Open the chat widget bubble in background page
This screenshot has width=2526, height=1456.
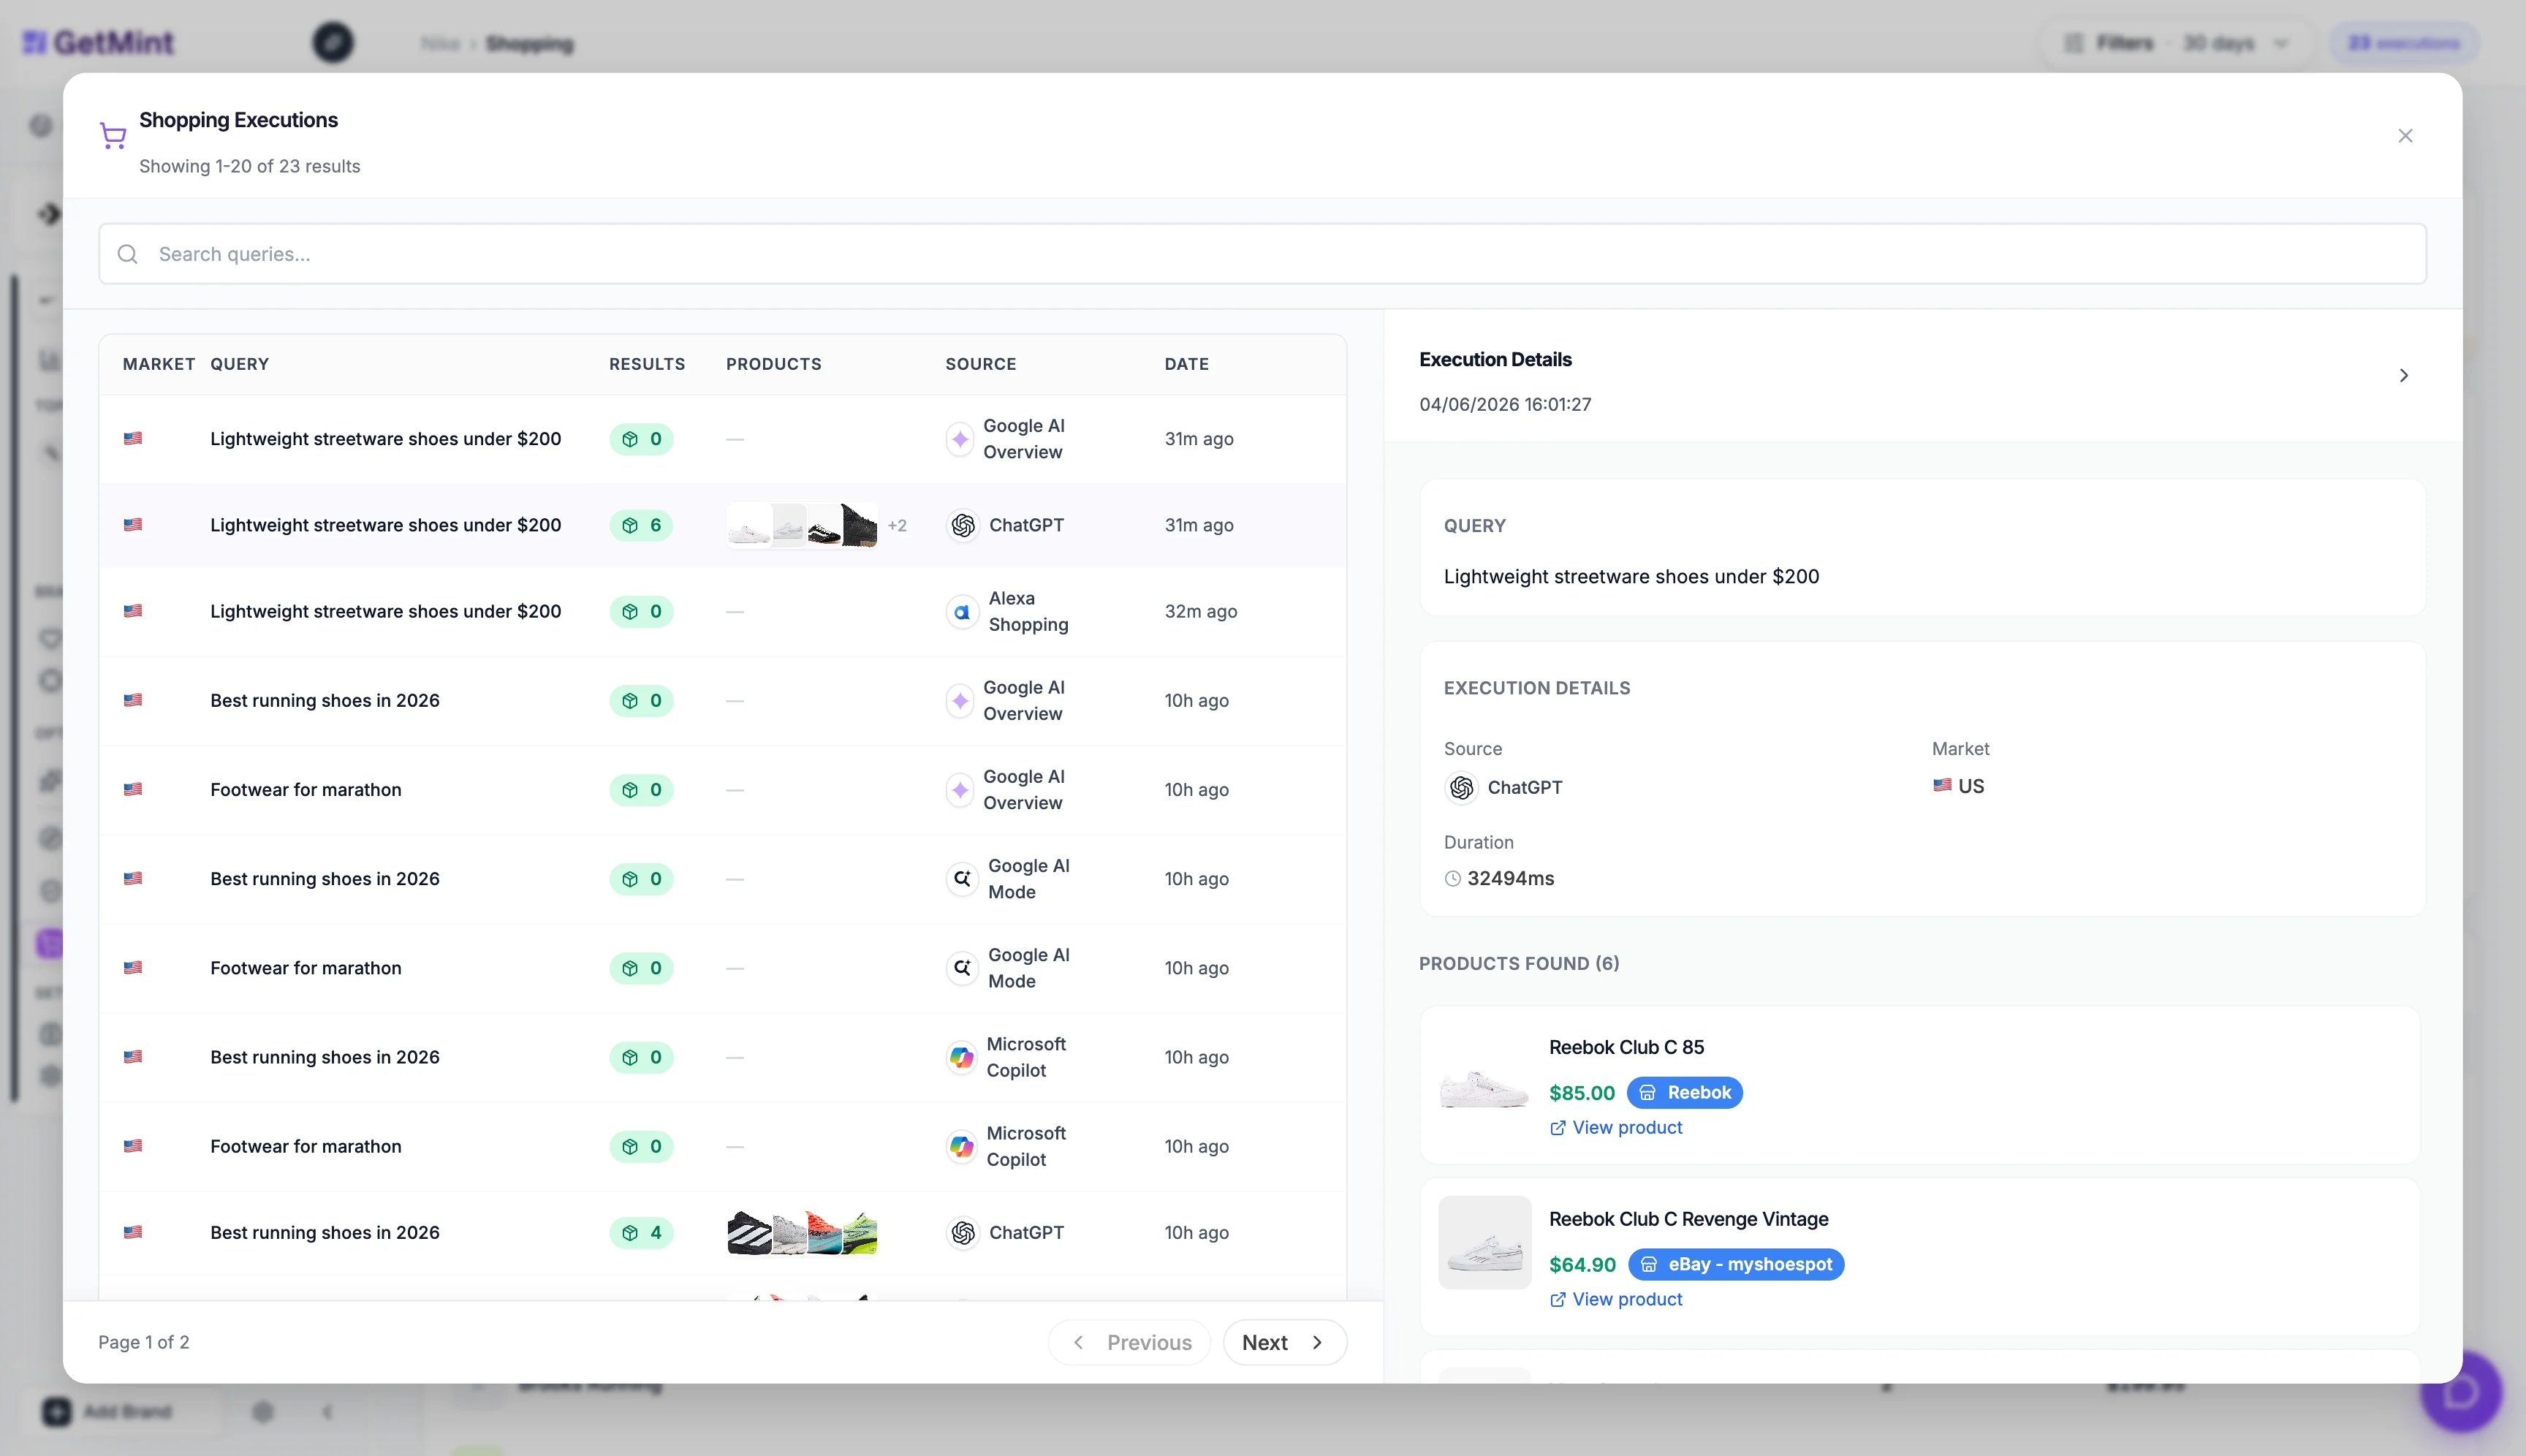2461,1391
